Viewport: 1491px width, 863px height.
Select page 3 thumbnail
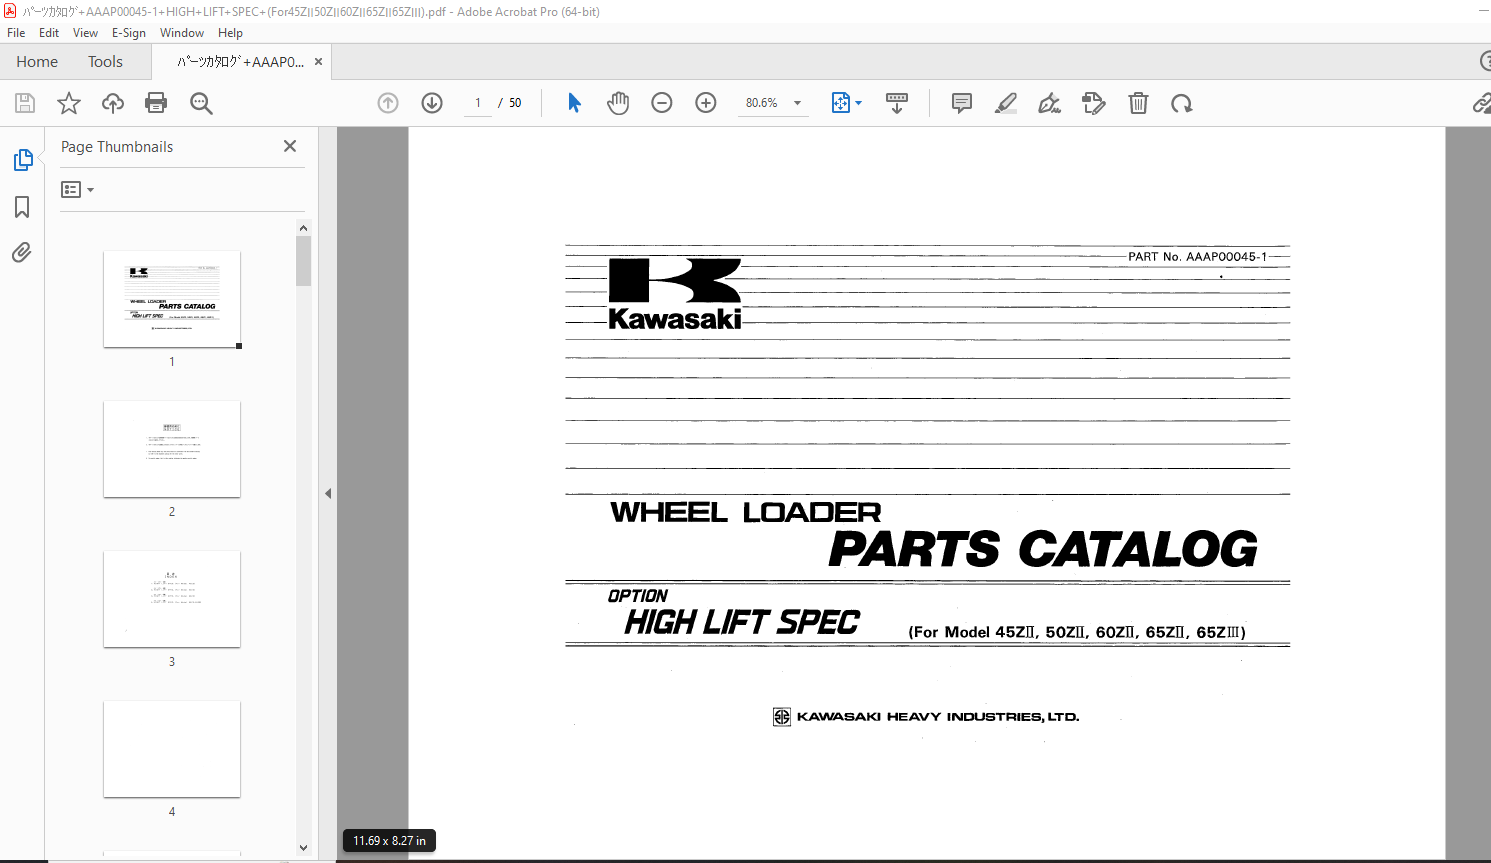(x=172, y=599)
